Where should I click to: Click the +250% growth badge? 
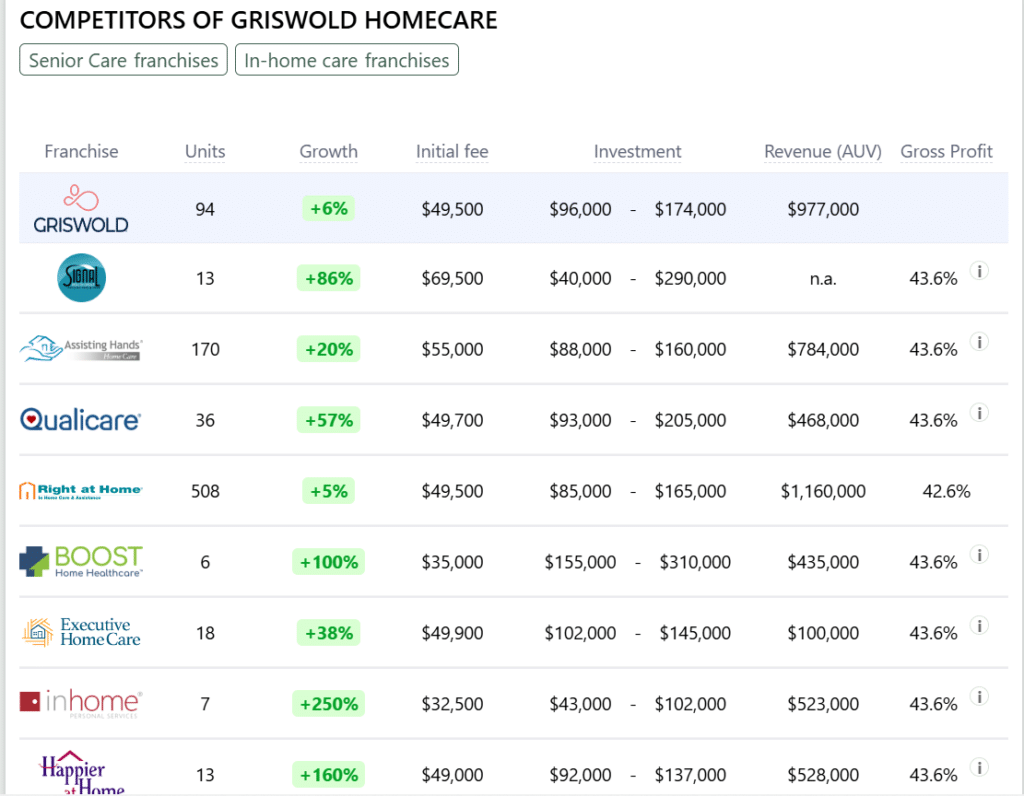click(328, 704)
